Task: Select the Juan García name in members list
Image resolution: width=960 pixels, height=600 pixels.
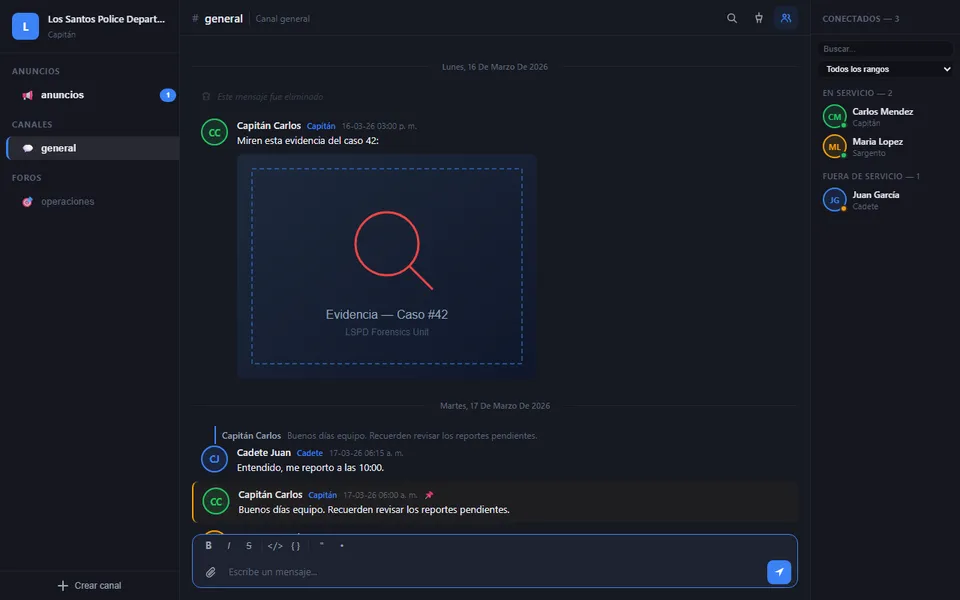Action: pyautogui.click(x=876, y=195)
